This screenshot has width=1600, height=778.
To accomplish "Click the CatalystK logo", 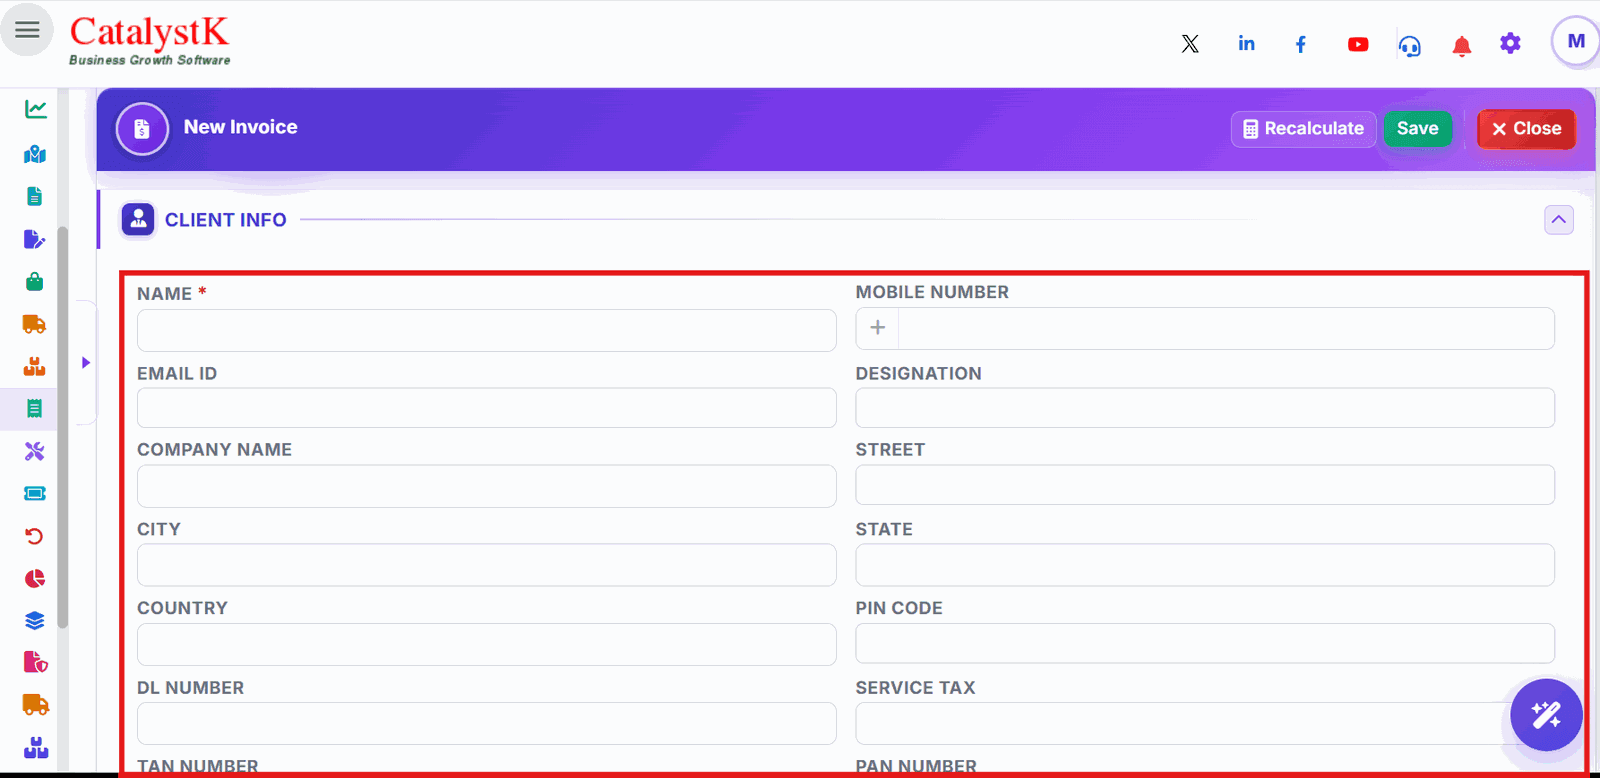I will click(x=150, y=41).
